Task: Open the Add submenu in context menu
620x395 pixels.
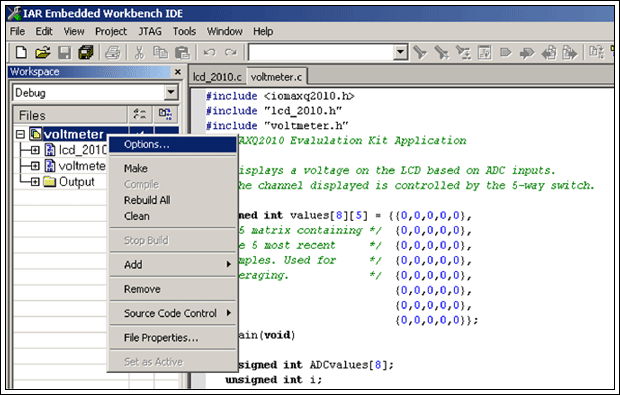Action: coord(173,265)
